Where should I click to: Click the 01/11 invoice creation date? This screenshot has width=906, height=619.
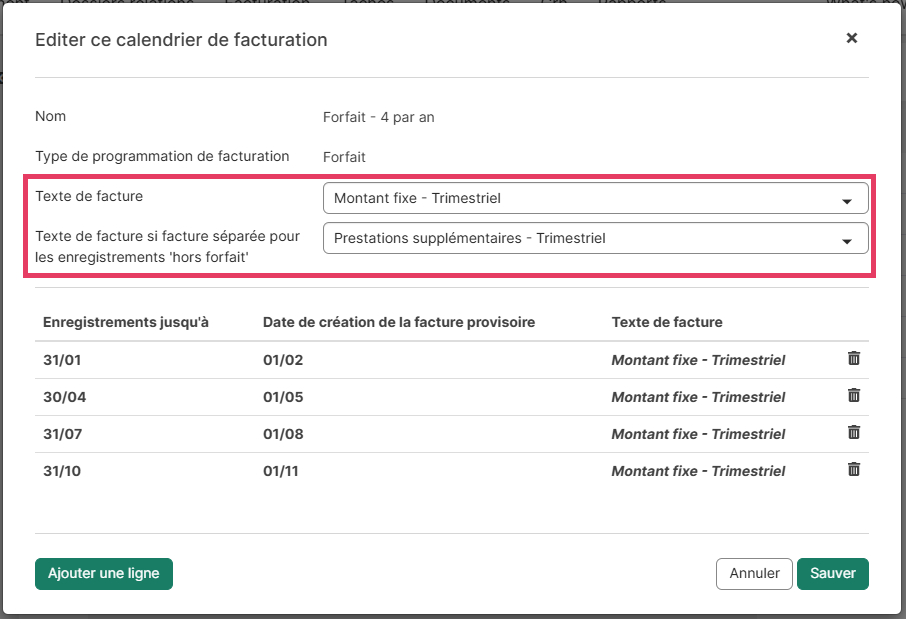pyautogui.click(x=283, y=471)
